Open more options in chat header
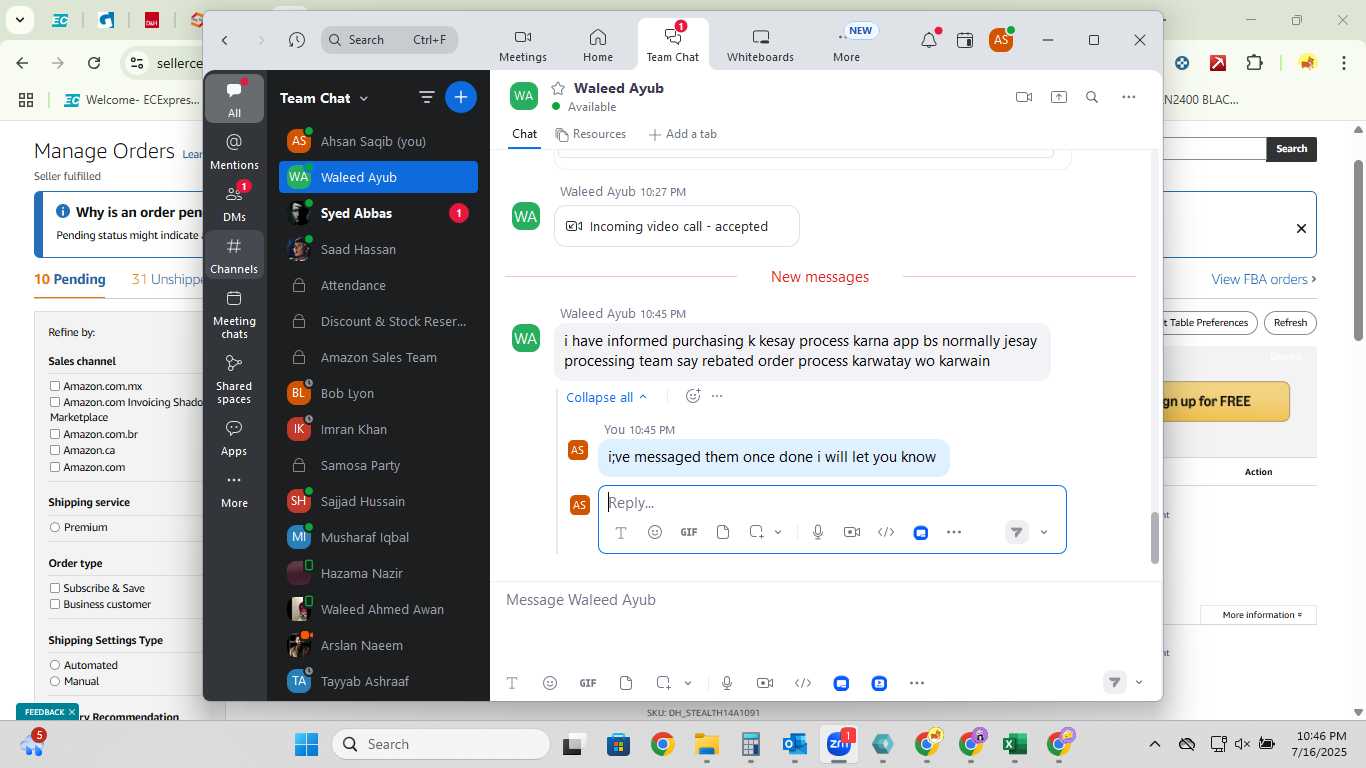The height and width of the screenshot is (768, 1366). tap(1129, 97)
